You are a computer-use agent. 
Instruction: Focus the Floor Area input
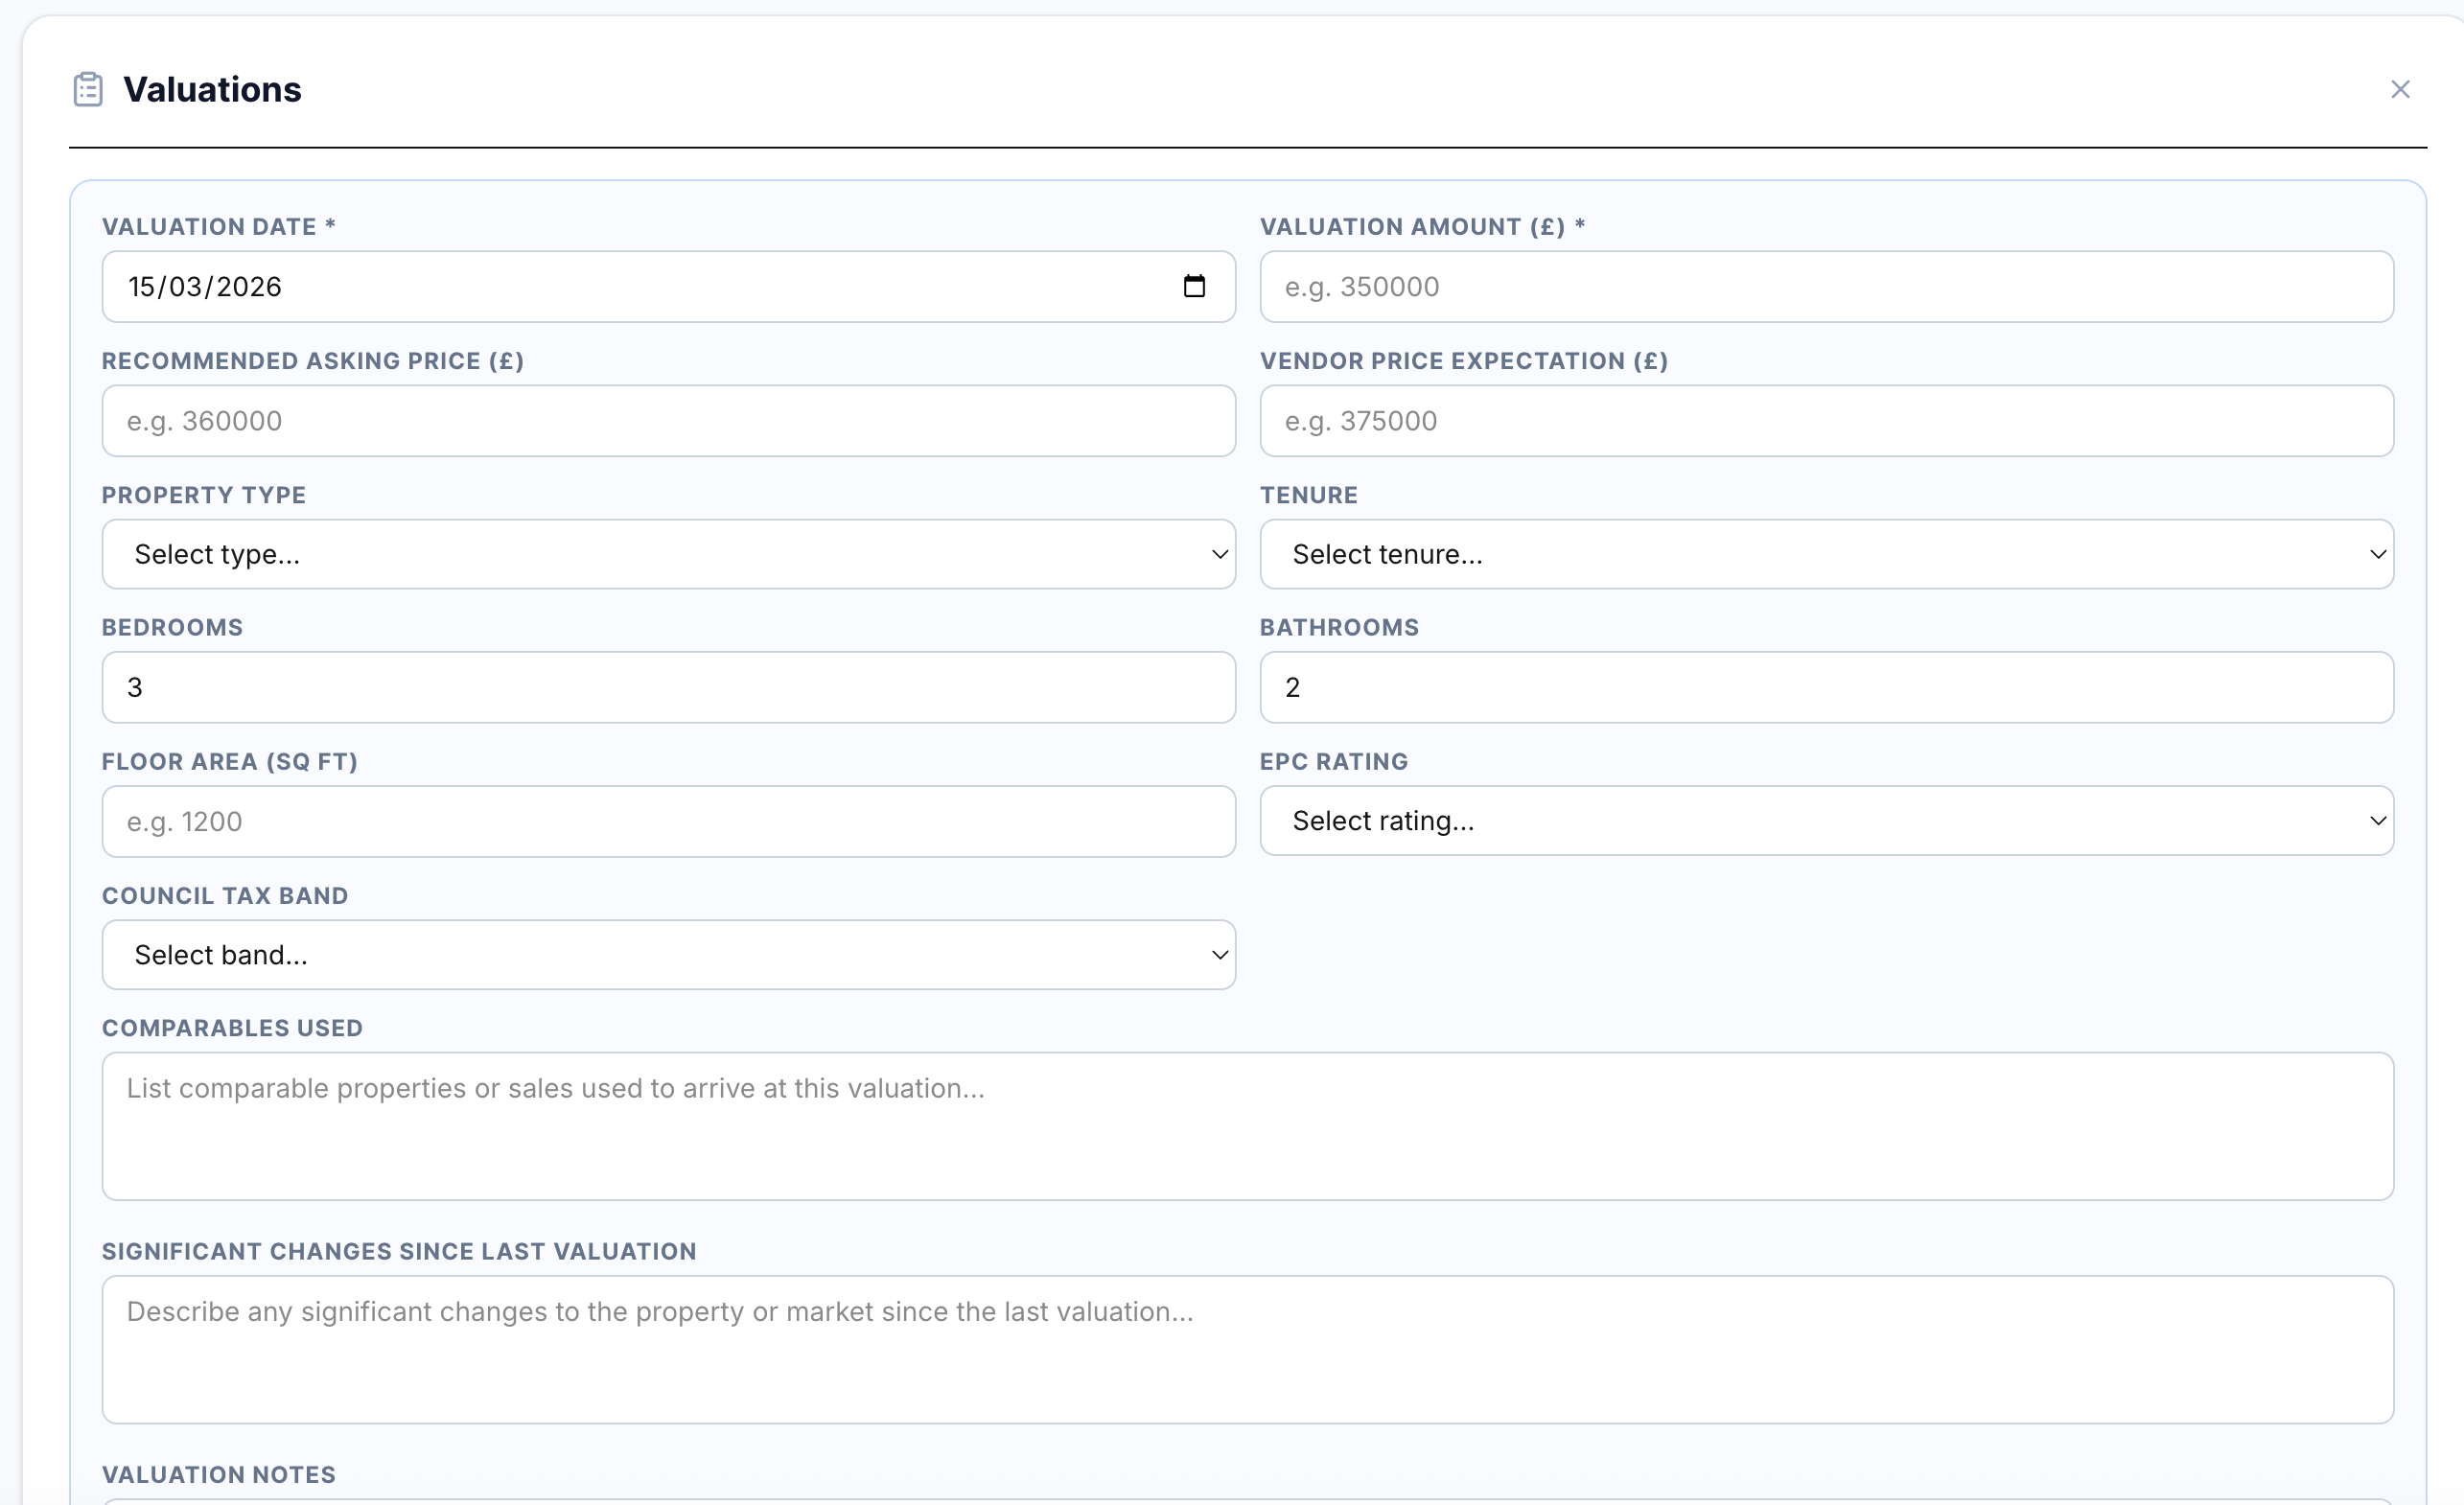(668, 822)
